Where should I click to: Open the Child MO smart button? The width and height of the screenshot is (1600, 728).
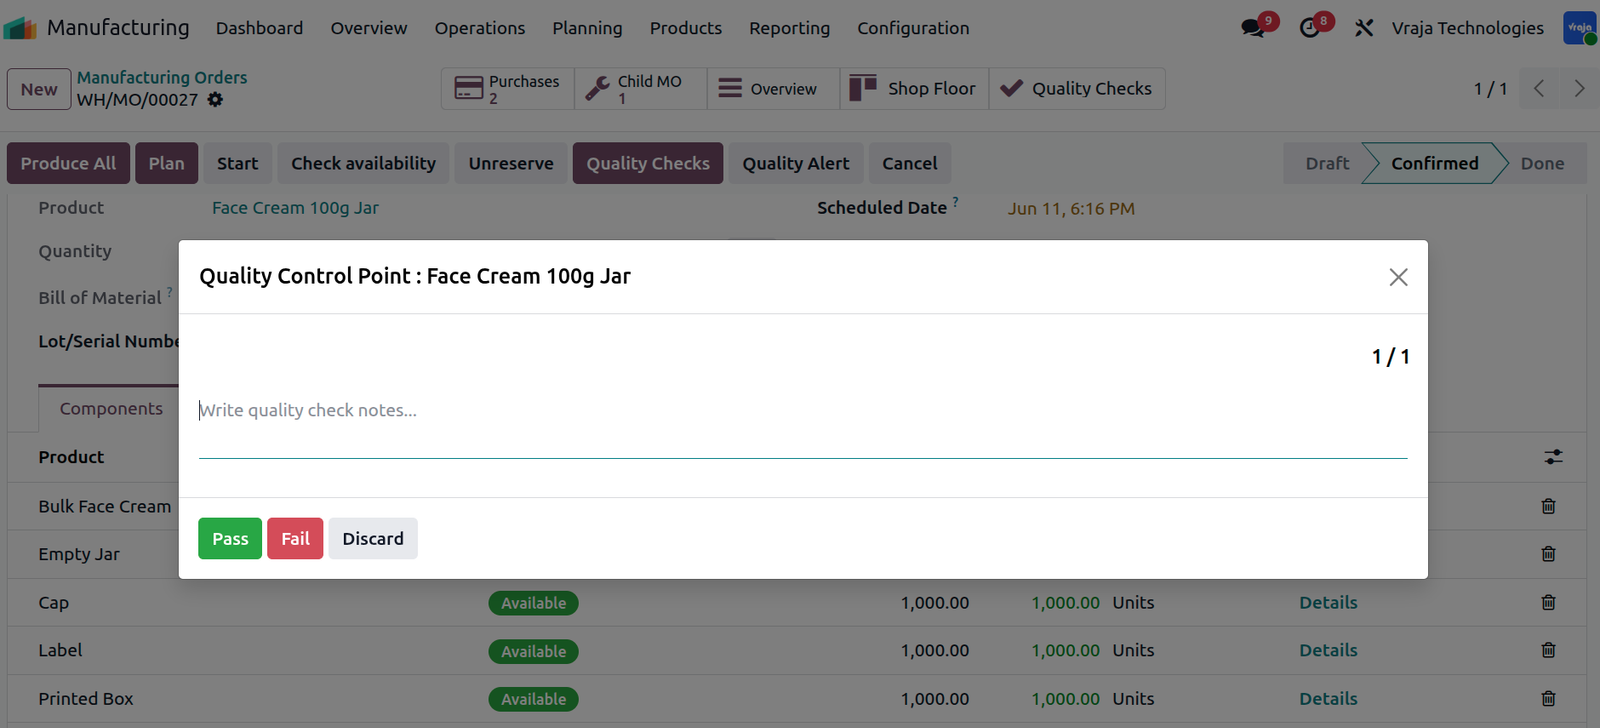pos(640,89)
